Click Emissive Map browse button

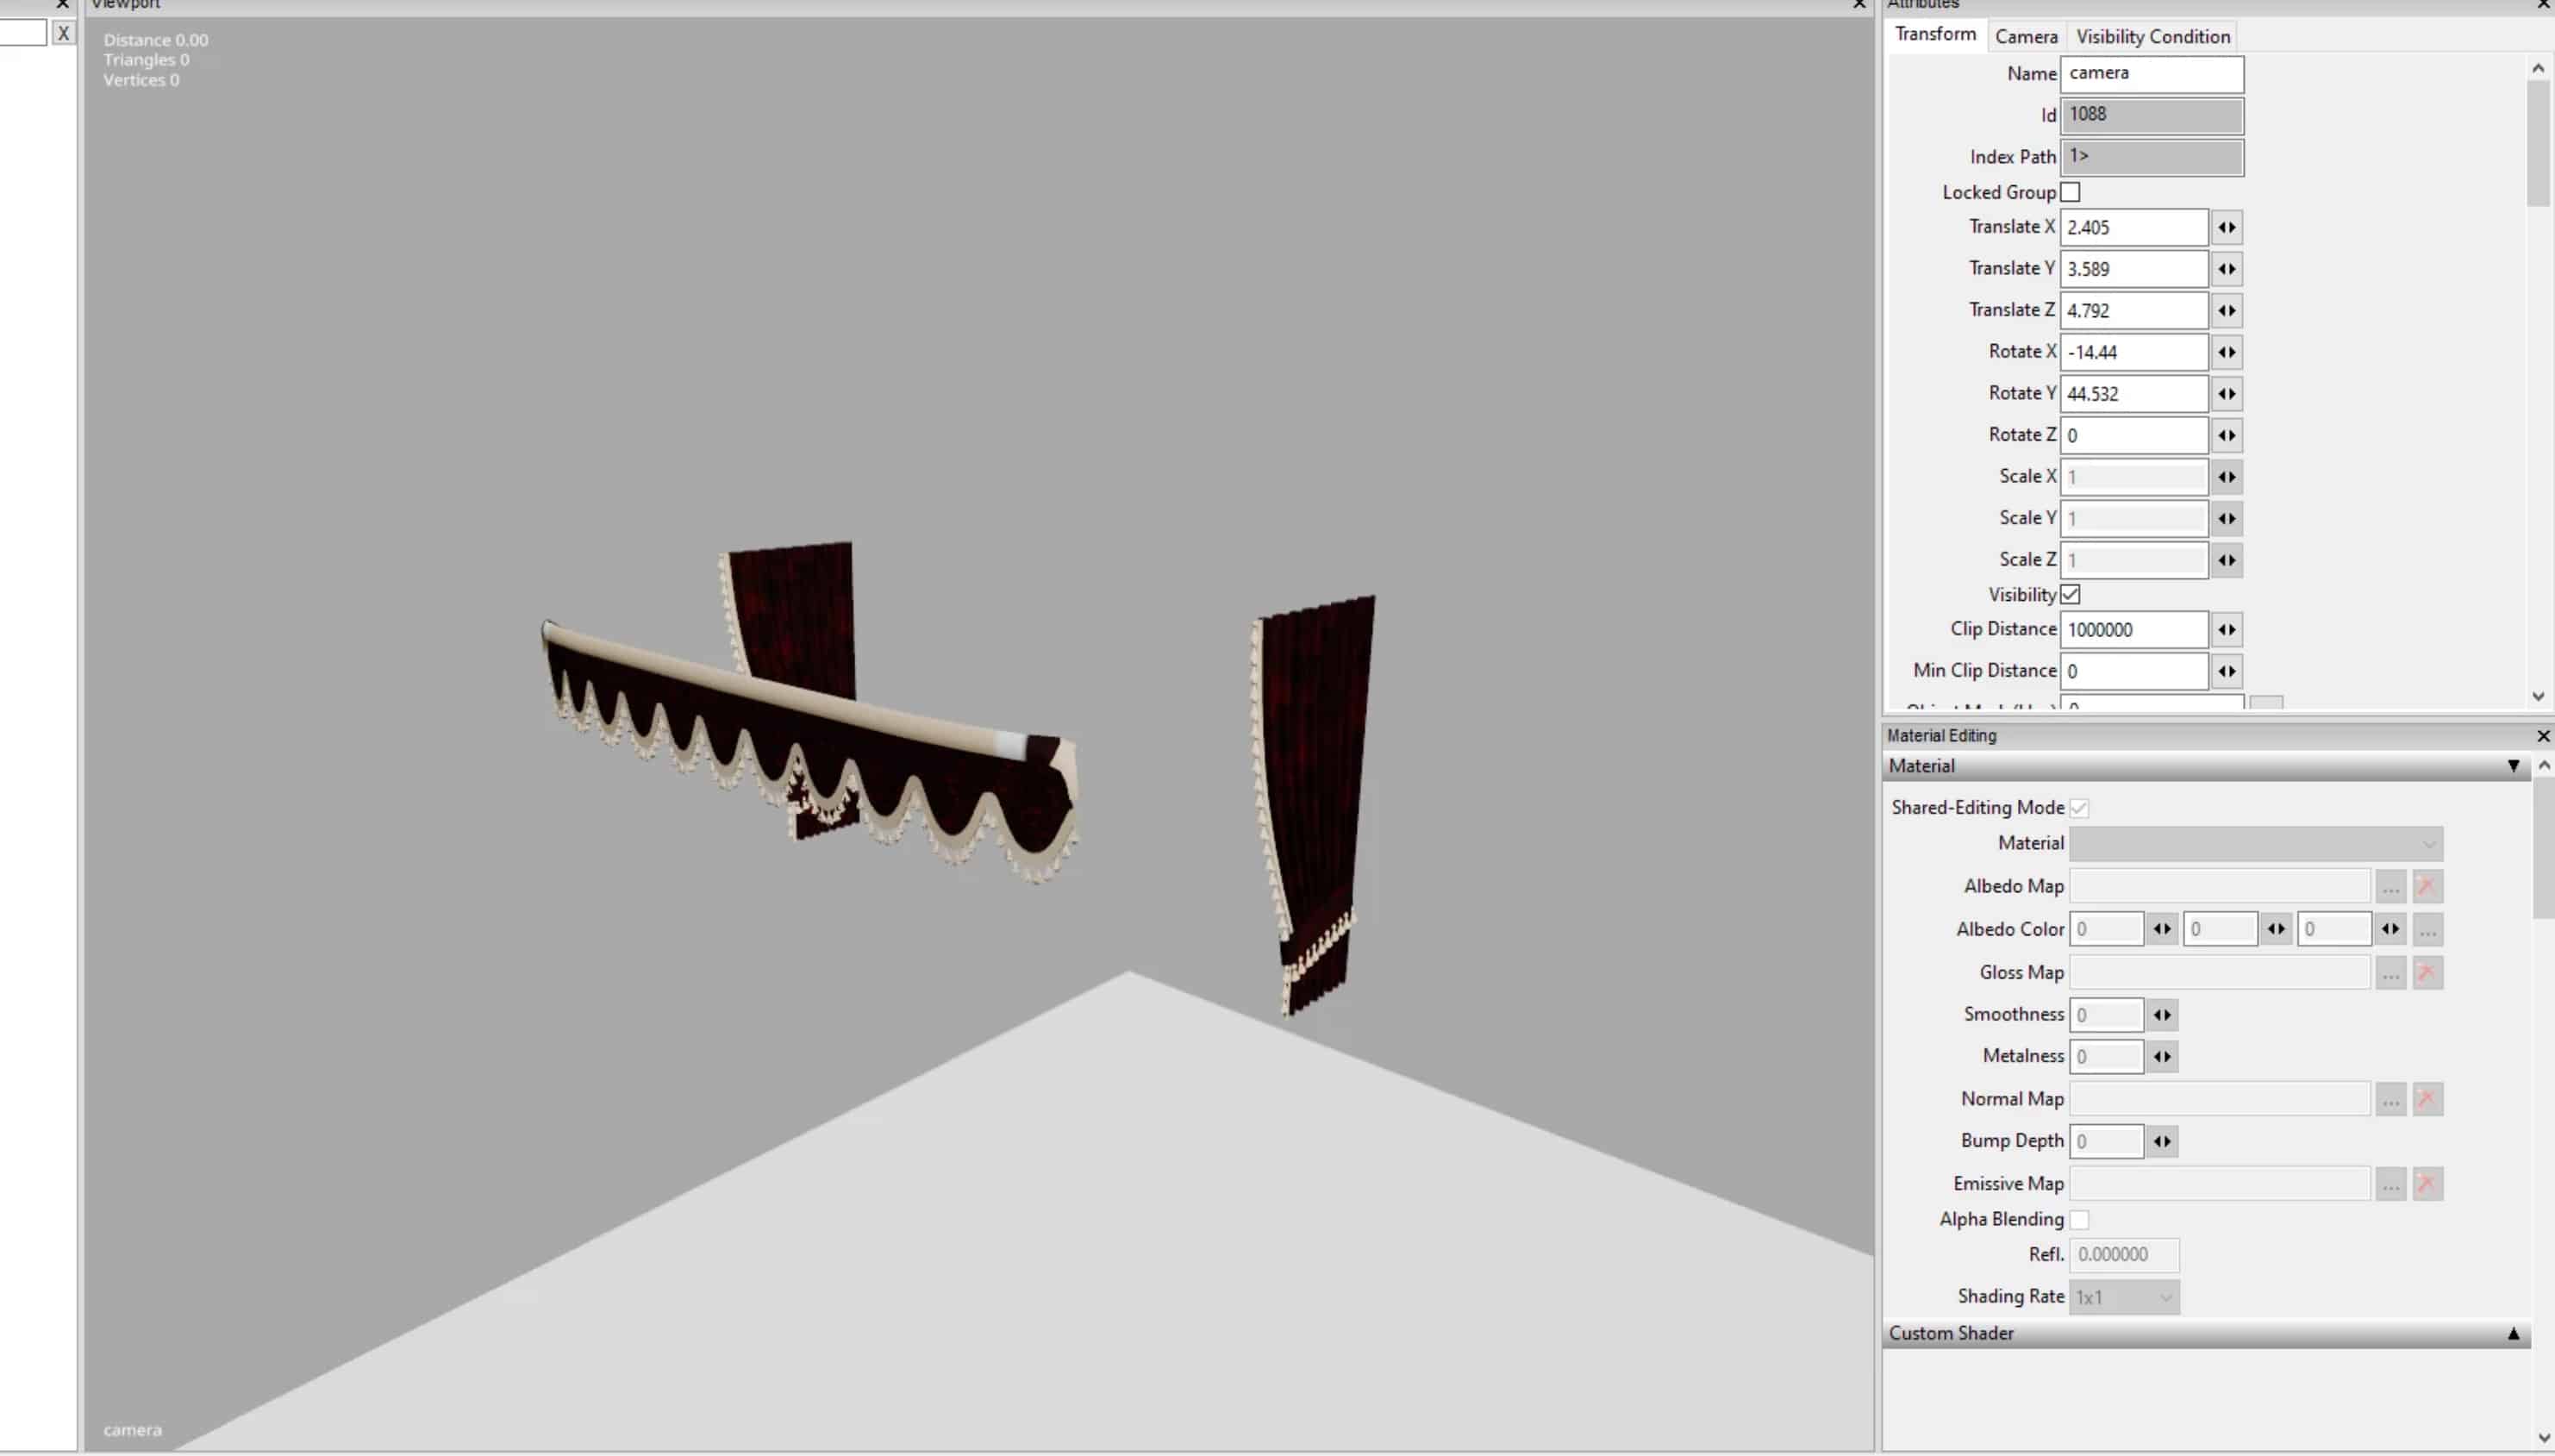click(x=2390, y=1185)
